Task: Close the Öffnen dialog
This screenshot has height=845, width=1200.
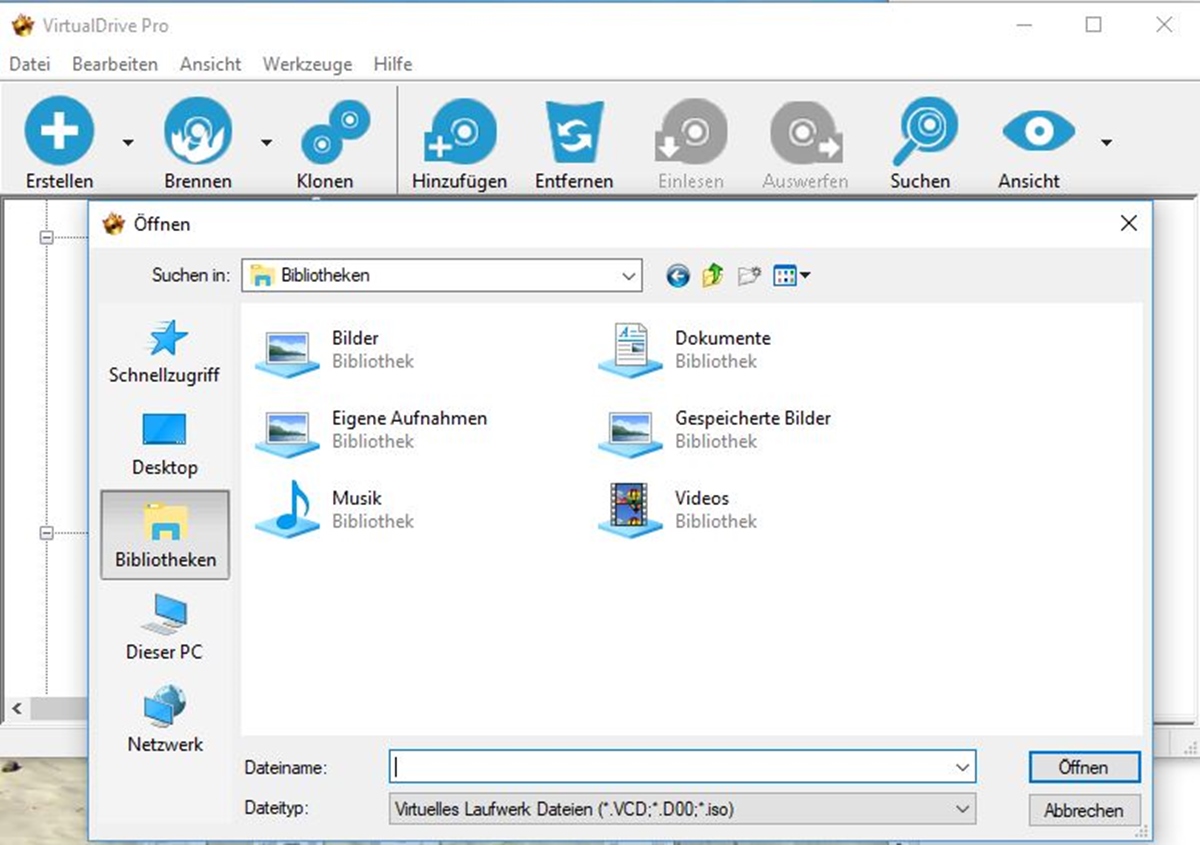Action: point(1129,224)
